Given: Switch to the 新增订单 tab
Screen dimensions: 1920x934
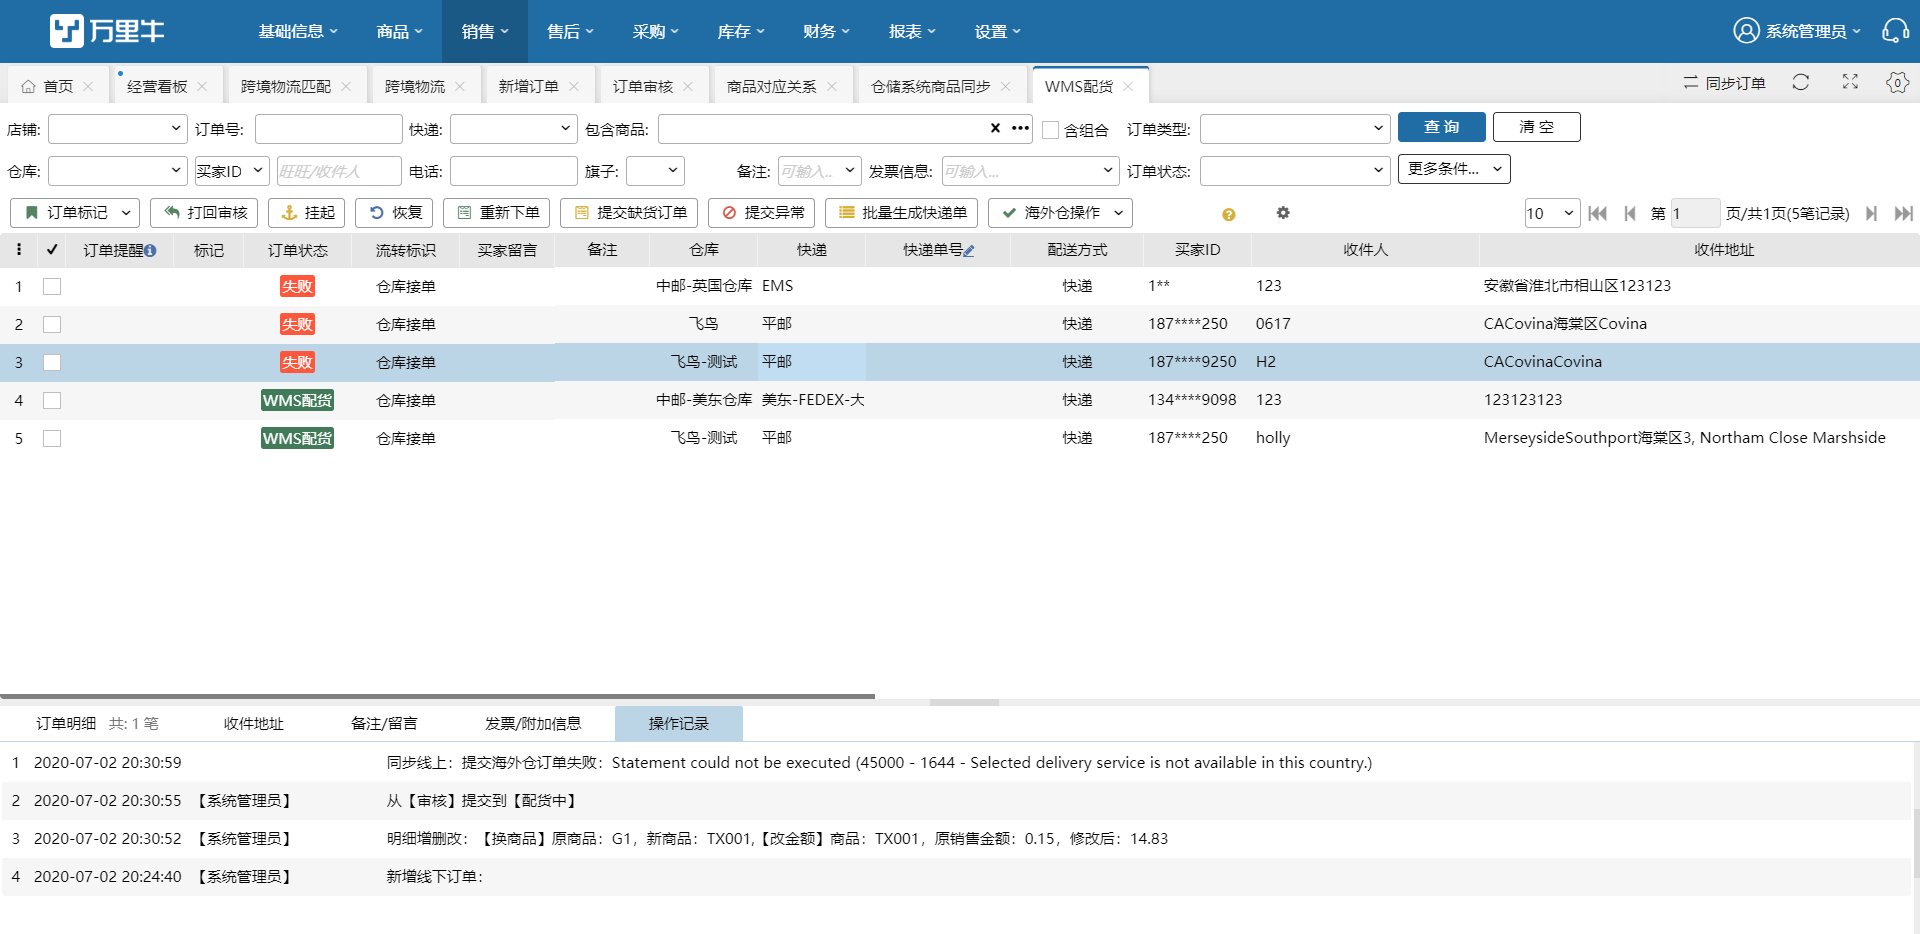Looking at the screenshot, I should [528, 87].
